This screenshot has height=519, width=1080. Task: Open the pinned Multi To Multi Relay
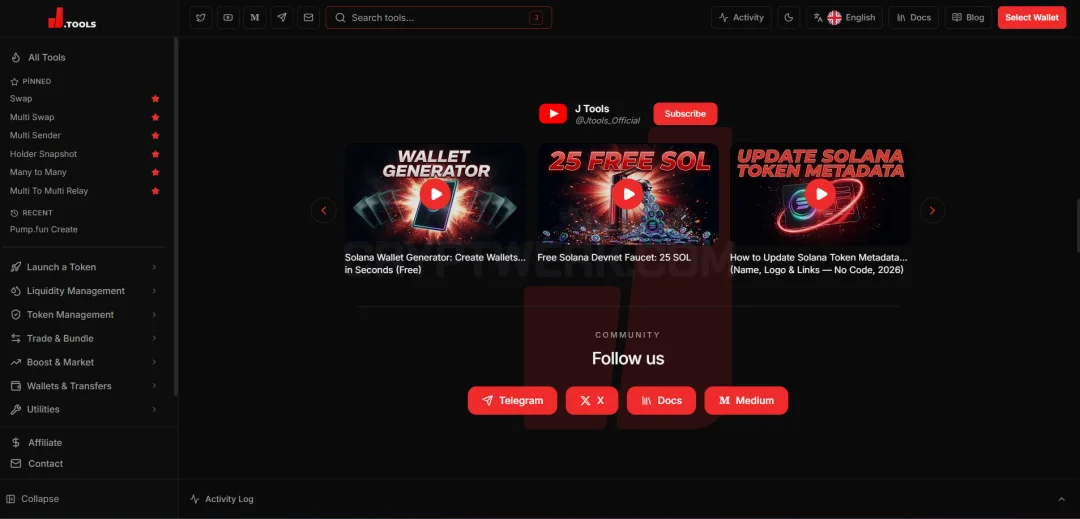pos(49,191)
